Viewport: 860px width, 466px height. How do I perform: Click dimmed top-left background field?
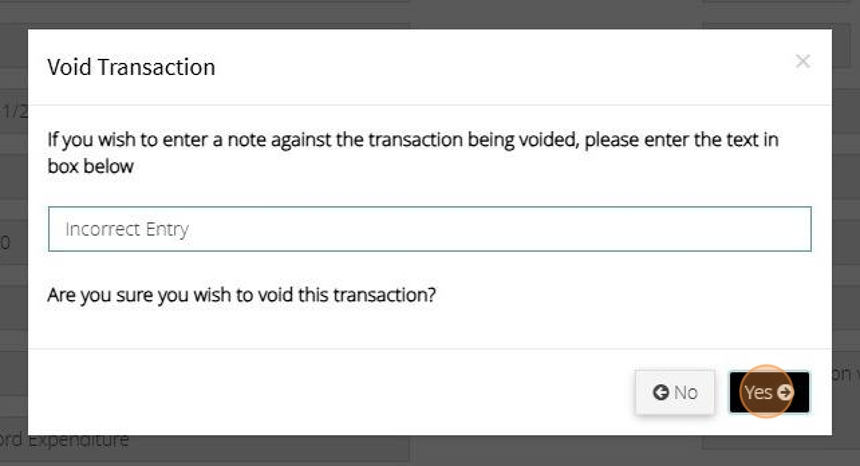click(x=200, y=12)
